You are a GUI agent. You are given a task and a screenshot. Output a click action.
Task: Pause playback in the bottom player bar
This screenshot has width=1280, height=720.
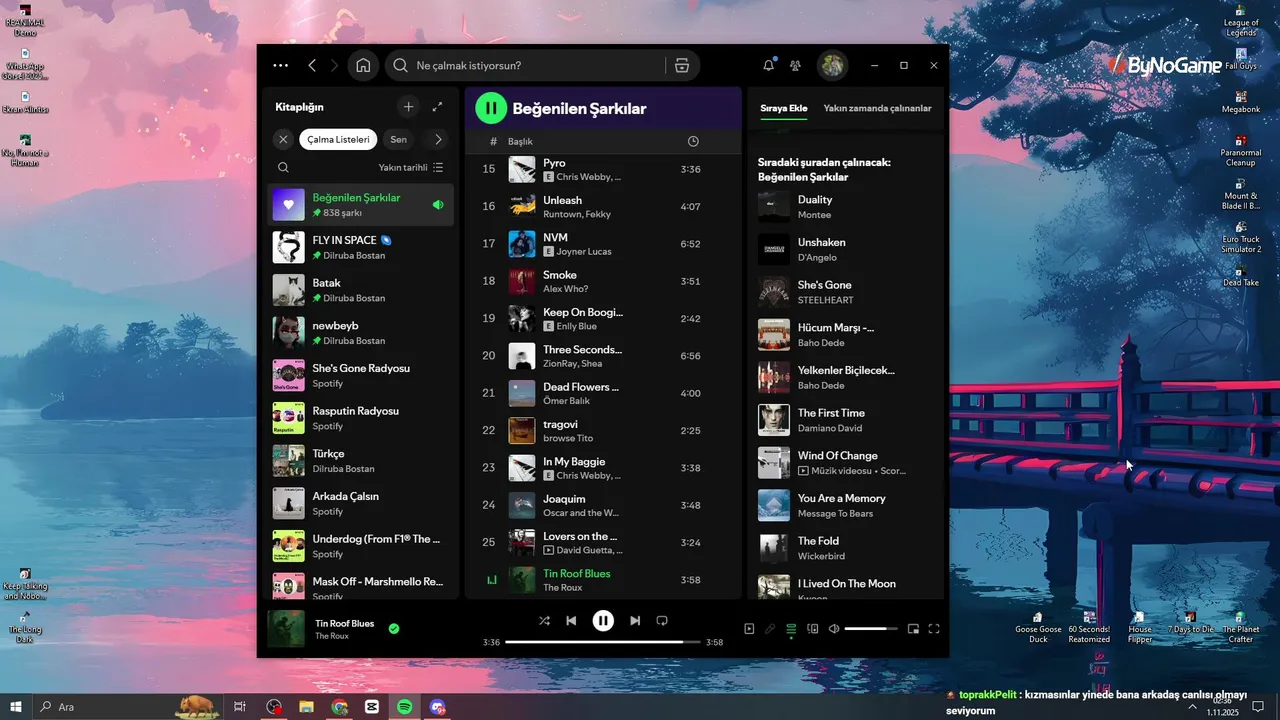pos(603,620)
